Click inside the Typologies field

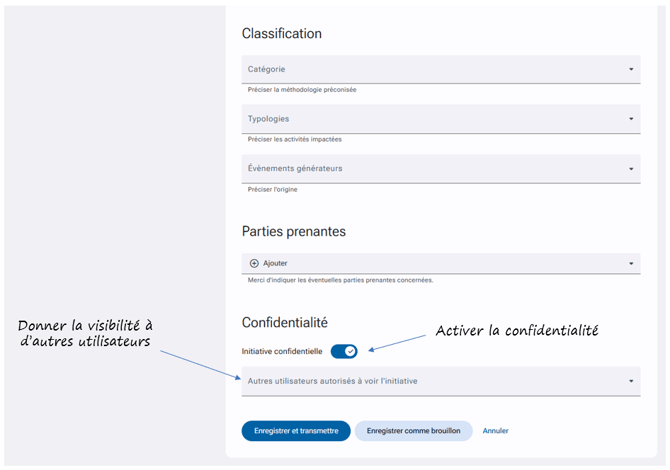tap(441, 119)
